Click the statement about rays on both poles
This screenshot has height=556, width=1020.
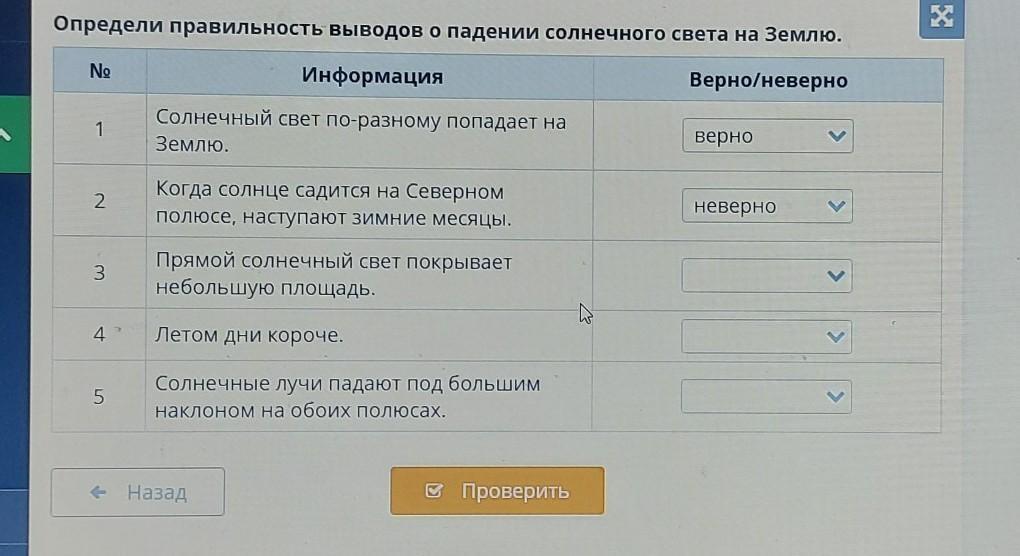point(347,397)
